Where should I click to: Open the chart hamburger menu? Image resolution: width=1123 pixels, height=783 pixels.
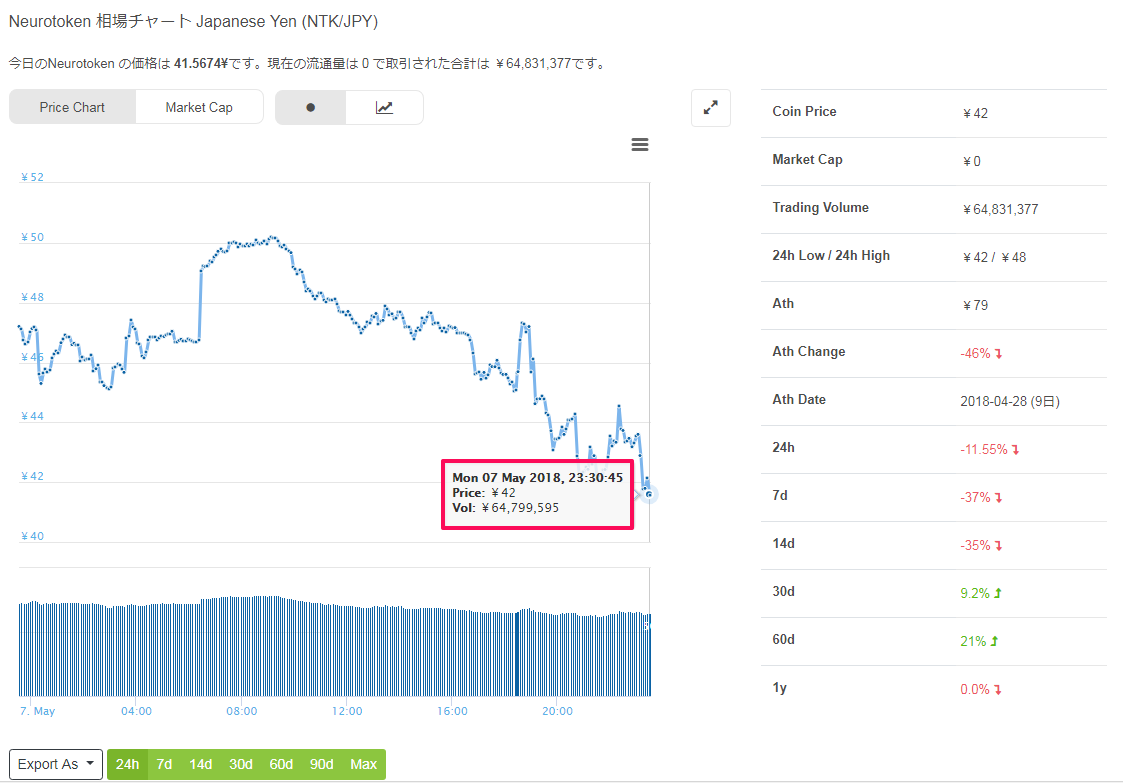[x=640, y=145]
